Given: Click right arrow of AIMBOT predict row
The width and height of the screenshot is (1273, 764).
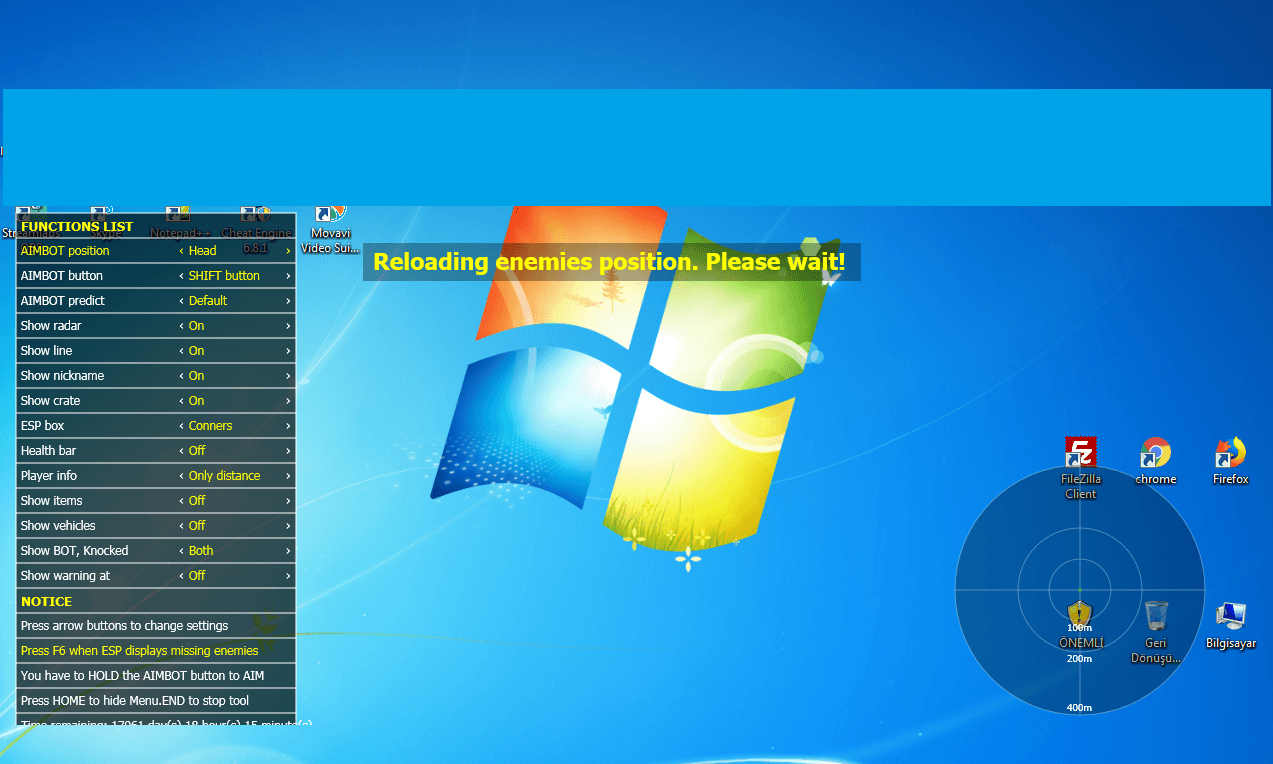Looking at the screenshot, I should (288, 301).
